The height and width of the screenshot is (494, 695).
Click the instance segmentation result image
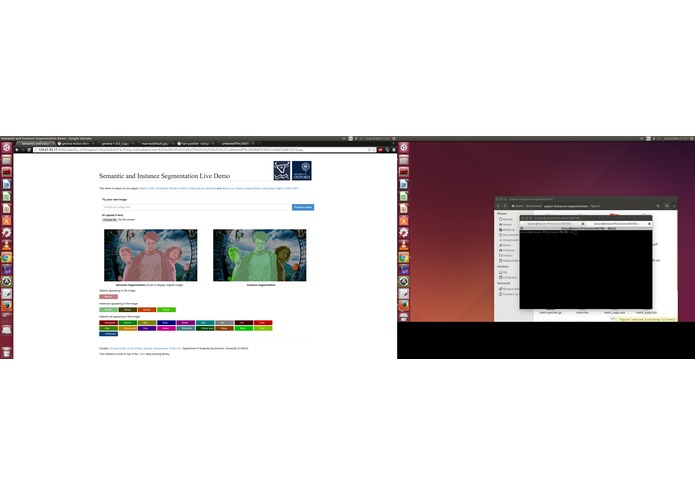point(260,255)
